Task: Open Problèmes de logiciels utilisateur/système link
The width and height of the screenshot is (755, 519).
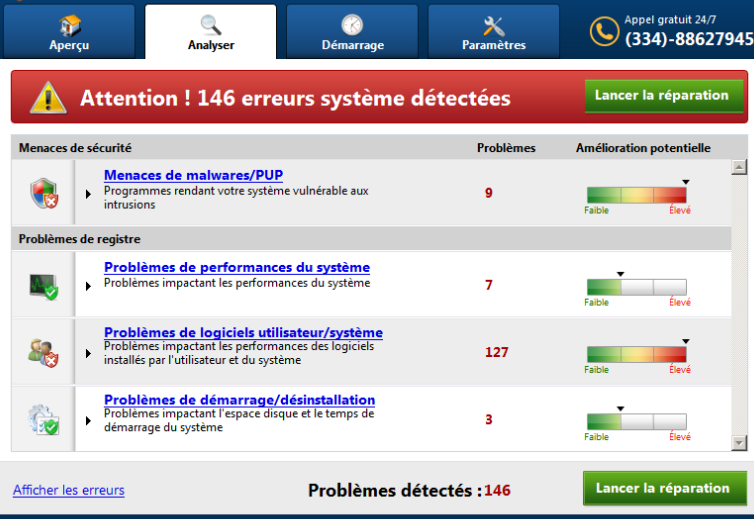Action: (243, 333)
